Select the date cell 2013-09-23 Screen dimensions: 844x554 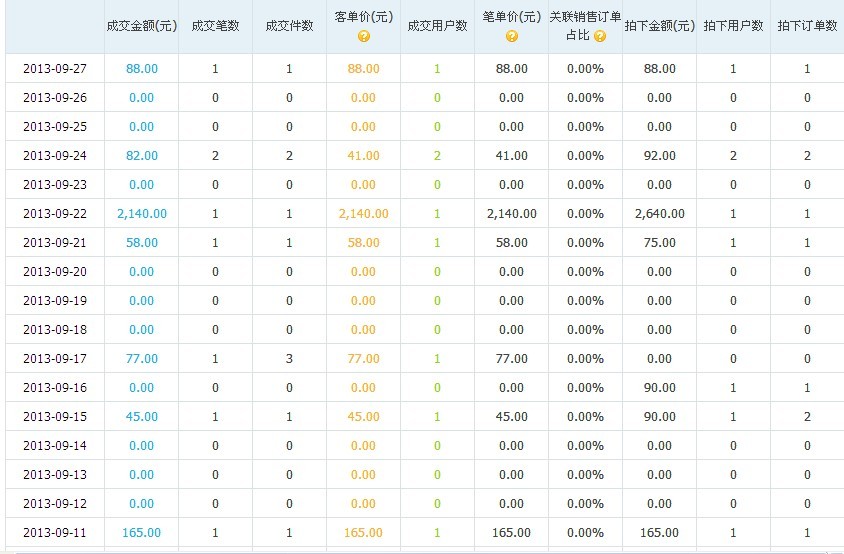tap(55, 185)
